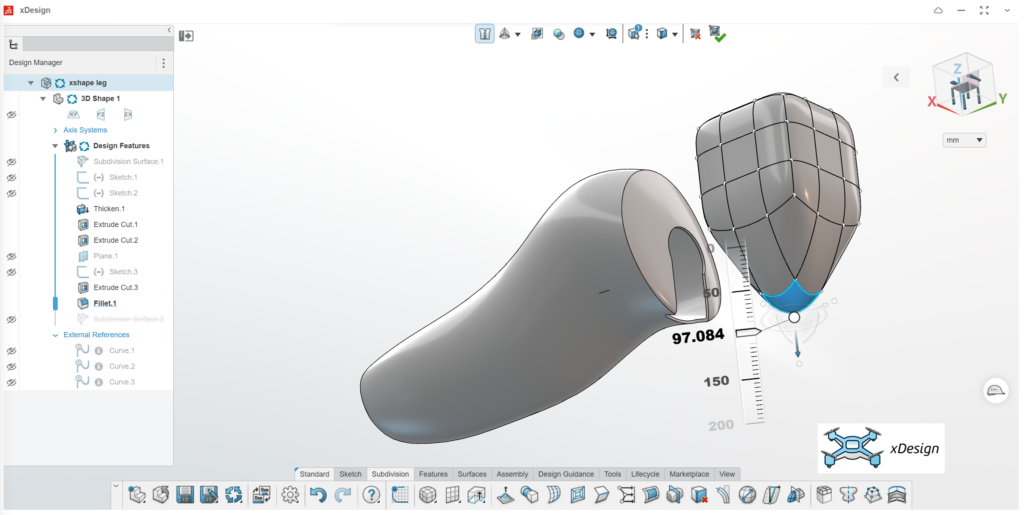Toggle visibility eye beside Plane.1
The image size is (1024, 515).
tap(11, 257)
